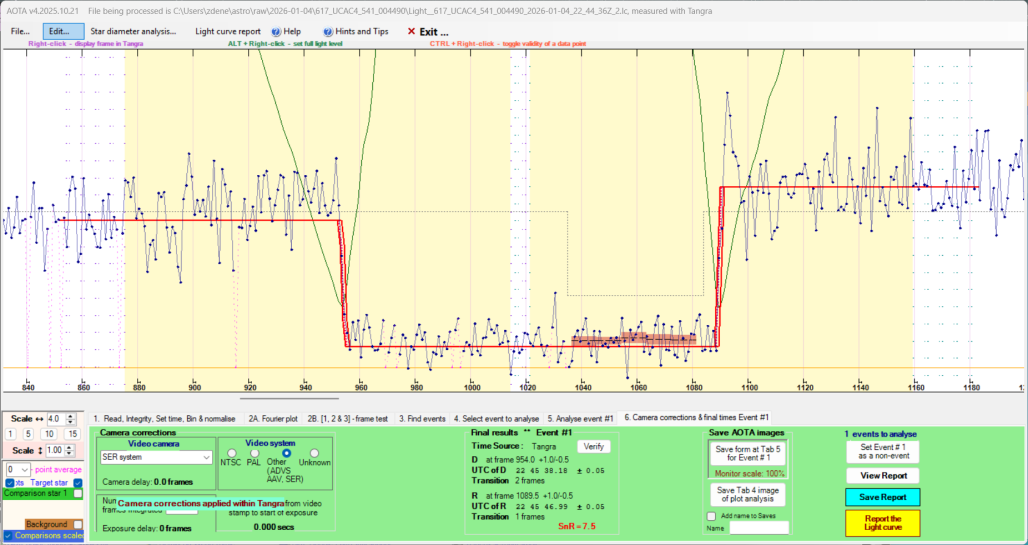Click the red X Exit item
Viewport: 1028px width, 545px height.
point(427,31)
